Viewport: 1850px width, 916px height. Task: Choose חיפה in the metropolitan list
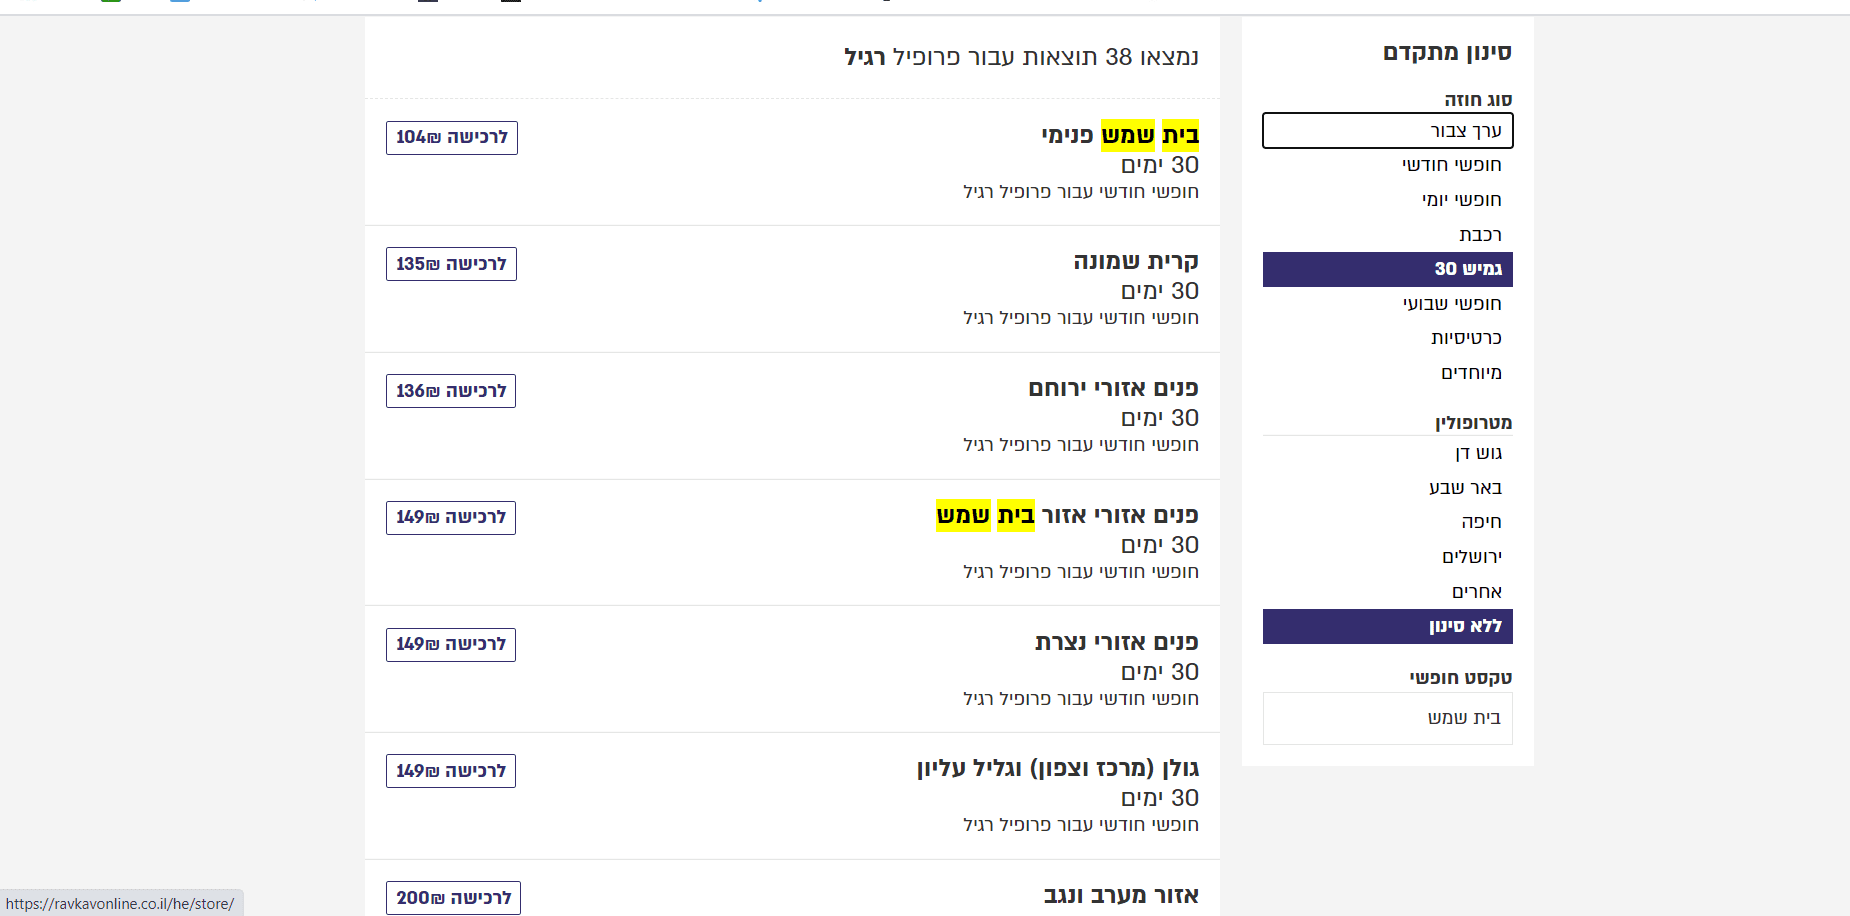click(x=1481, y=522)
